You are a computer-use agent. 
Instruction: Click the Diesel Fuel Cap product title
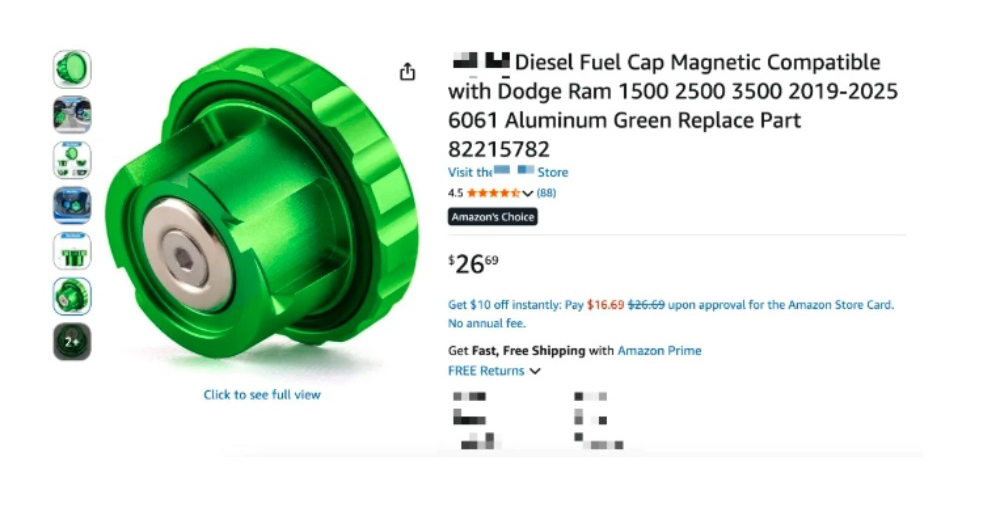pos(673,105)
